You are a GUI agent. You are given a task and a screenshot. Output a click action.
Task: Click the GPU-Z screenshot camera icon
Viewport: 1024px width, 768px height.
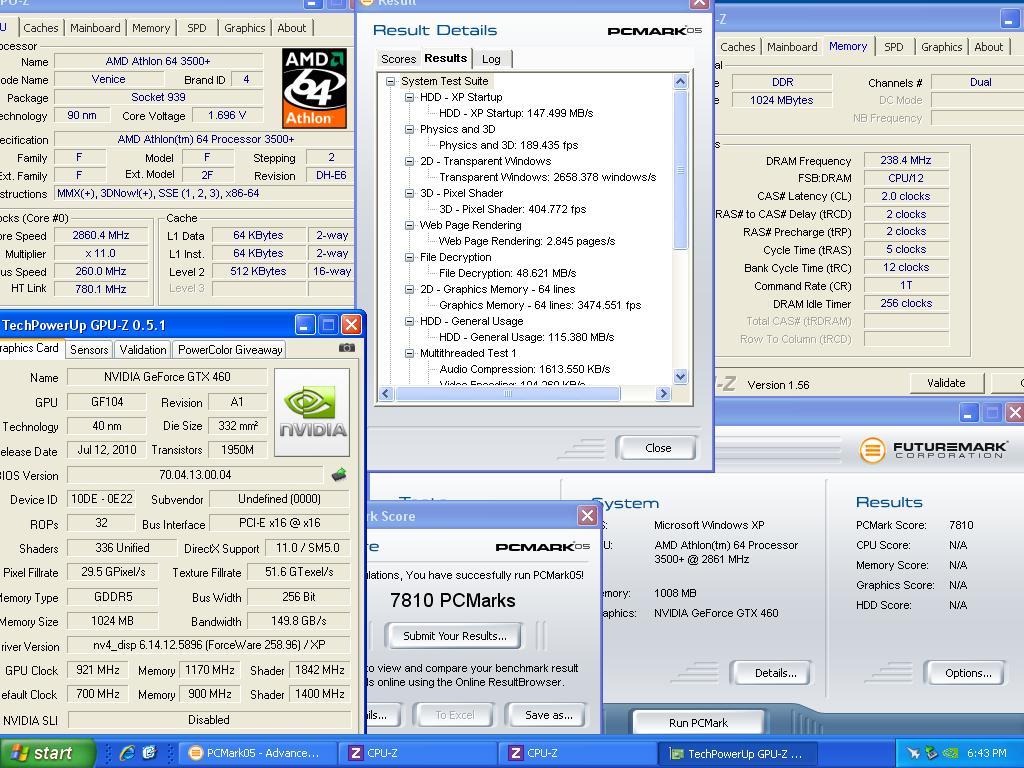[x=347, y=348]
